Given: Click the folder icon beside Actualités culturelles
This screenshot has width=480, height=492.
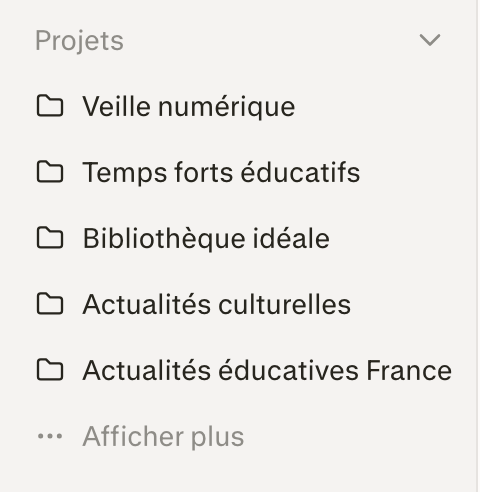Looking at the screenshot, I should (x=50, y=304).
